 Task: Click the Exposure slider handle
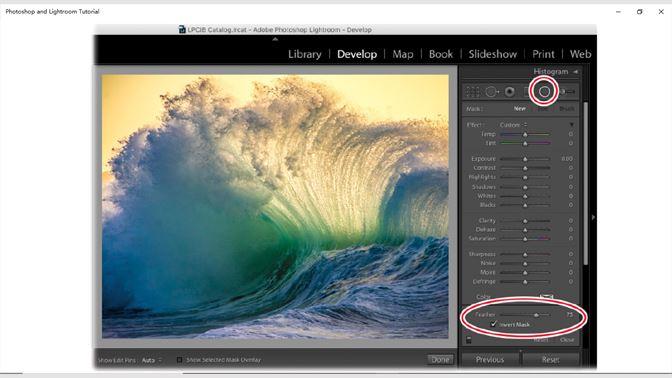tap(525, 159)
